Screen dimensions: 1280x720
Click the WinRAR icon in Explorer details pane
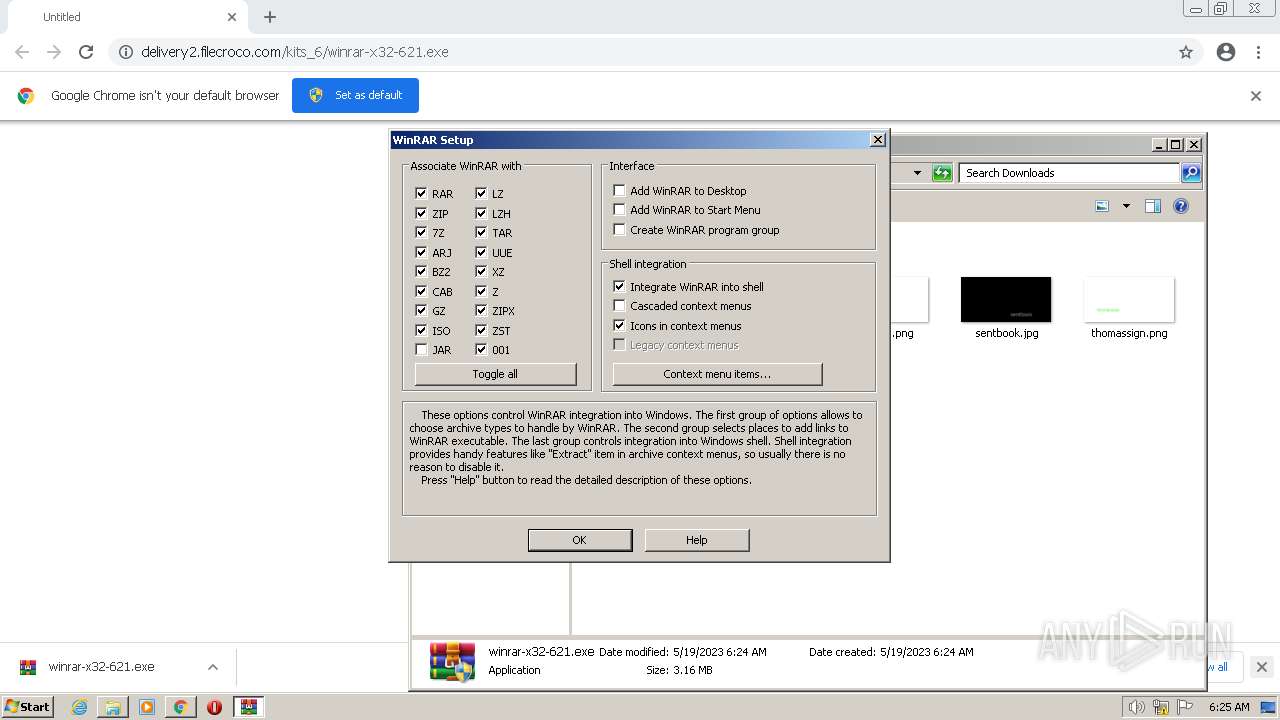point(451,661)
